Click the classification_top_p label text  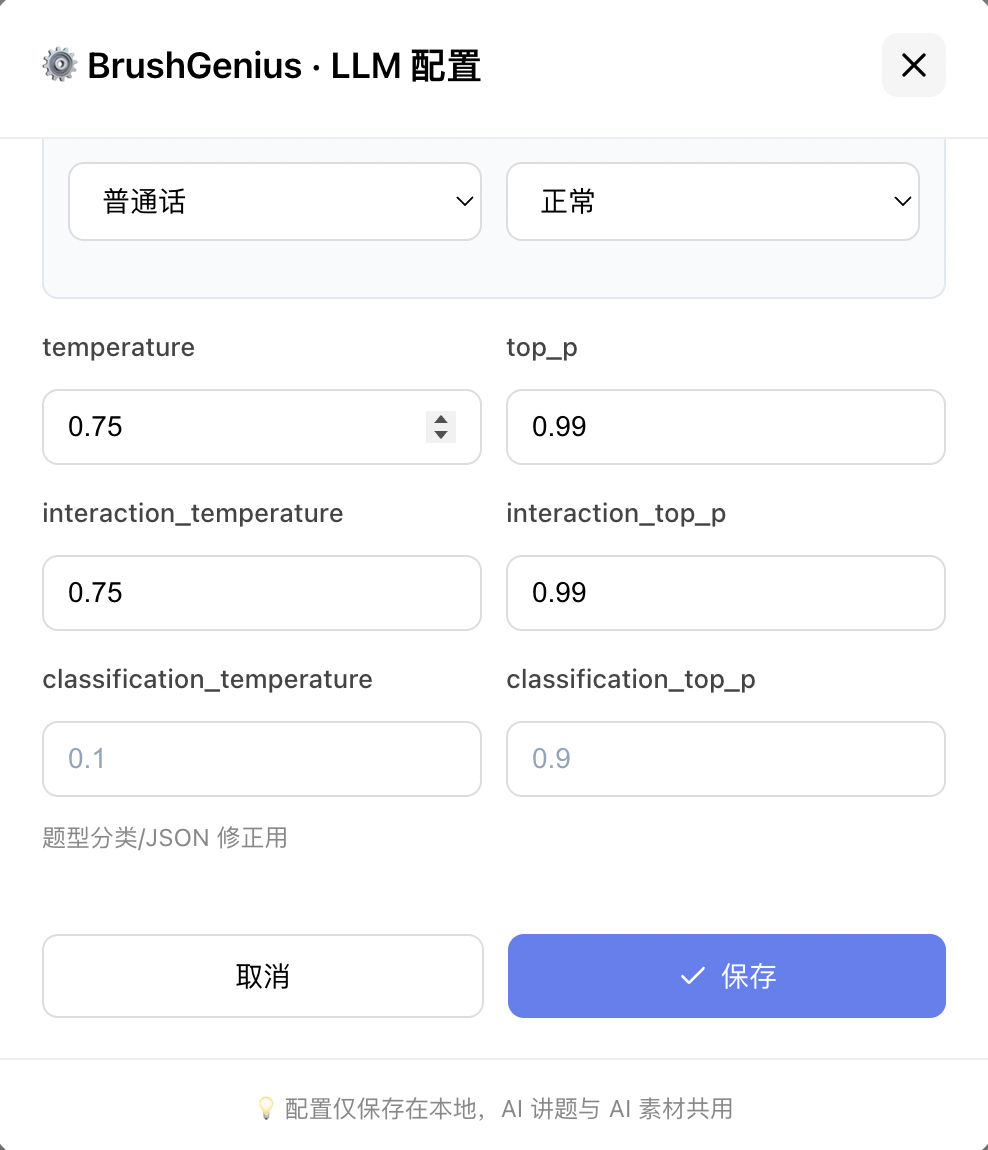click(630, 680)
